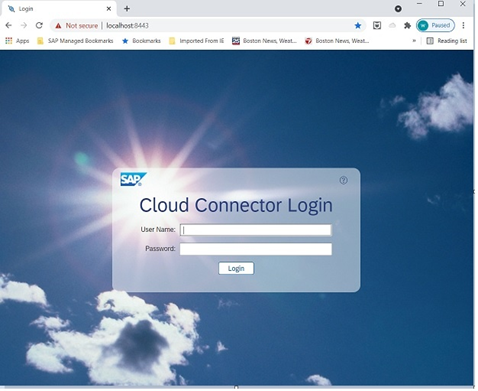The image size is (478, 391).
Task: Show more bookmarks with chevron
Action: coord(414,41)
